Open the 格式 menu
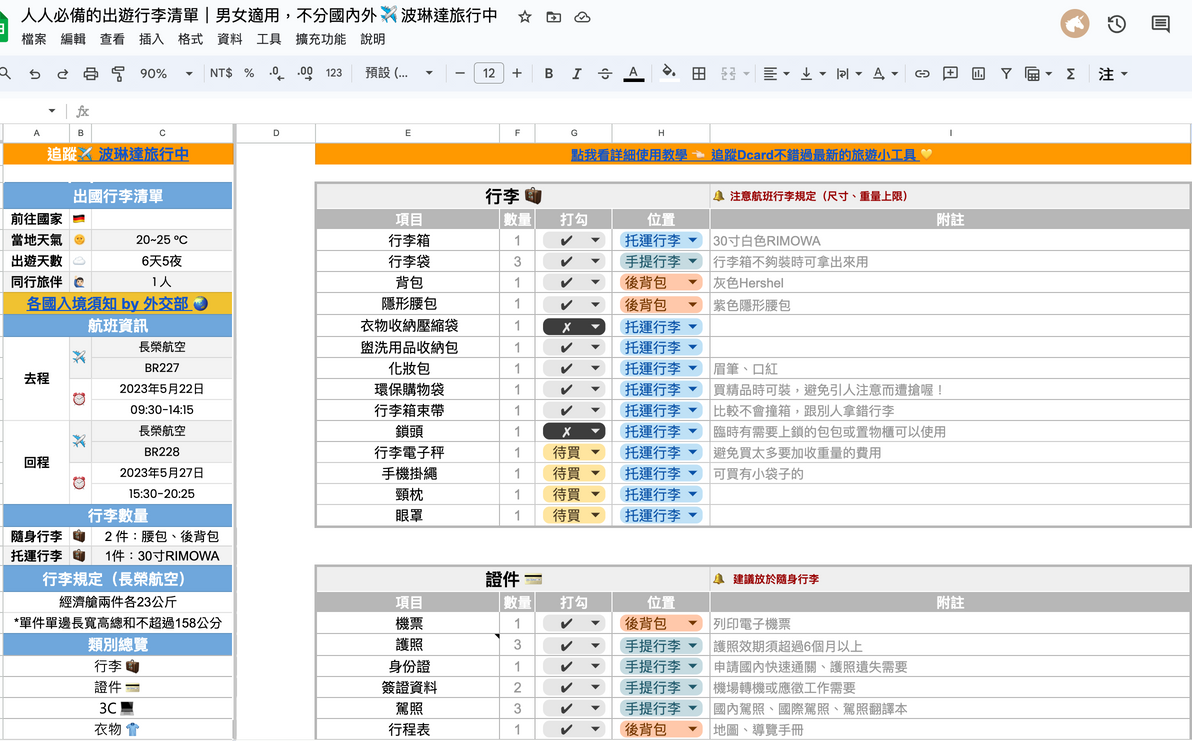 pyautogui.click(x=190, y=39)
